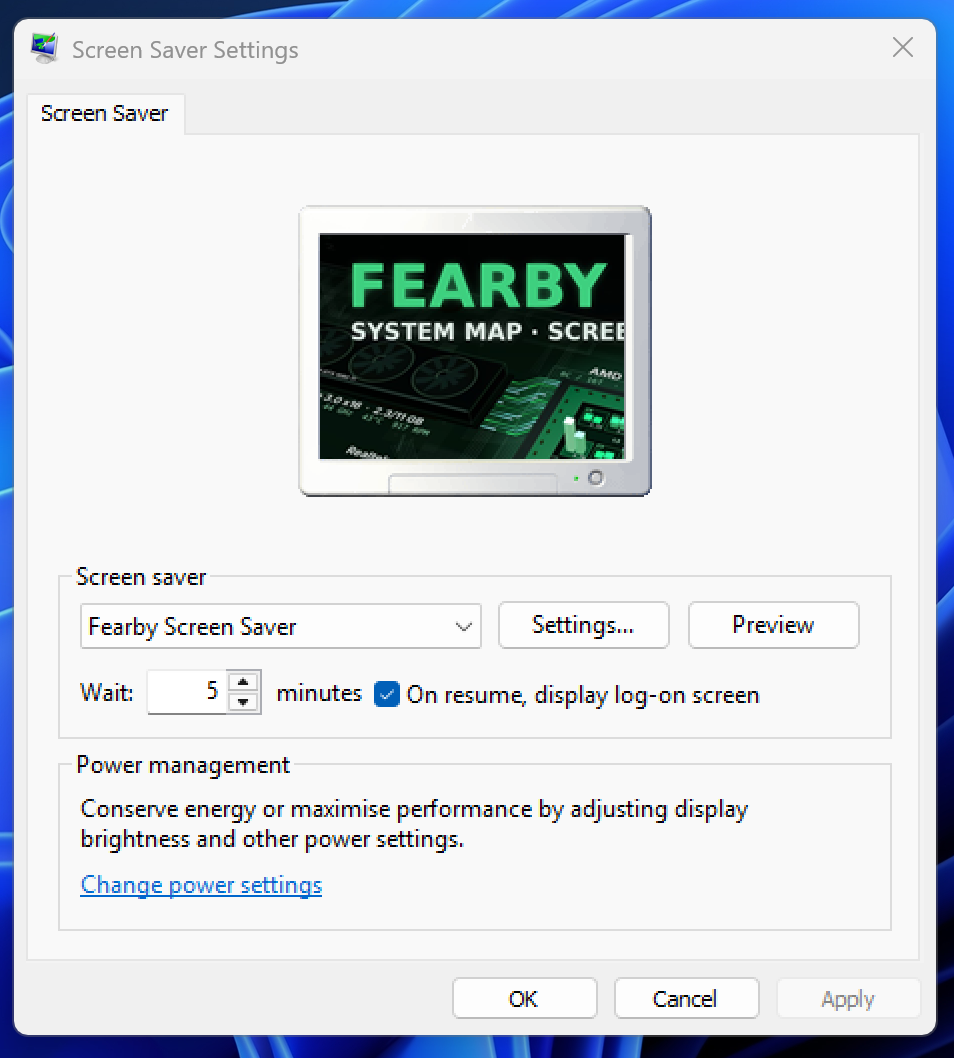This screenshot has width=954, height=1058.
Task: Toggle On resume, display log-on screen checkbox
Action: (387, 694)
